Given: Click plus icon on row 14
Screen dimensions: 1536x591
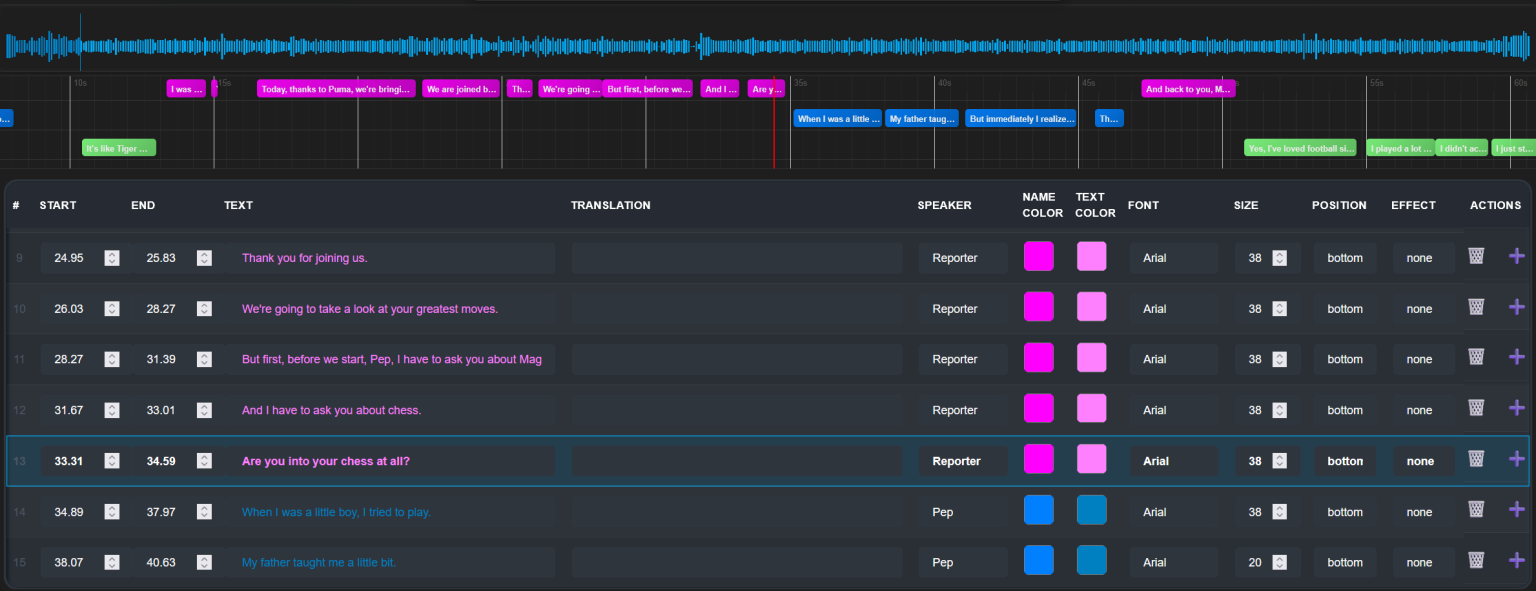Looking at the screenshot, I should (1516, 510).
